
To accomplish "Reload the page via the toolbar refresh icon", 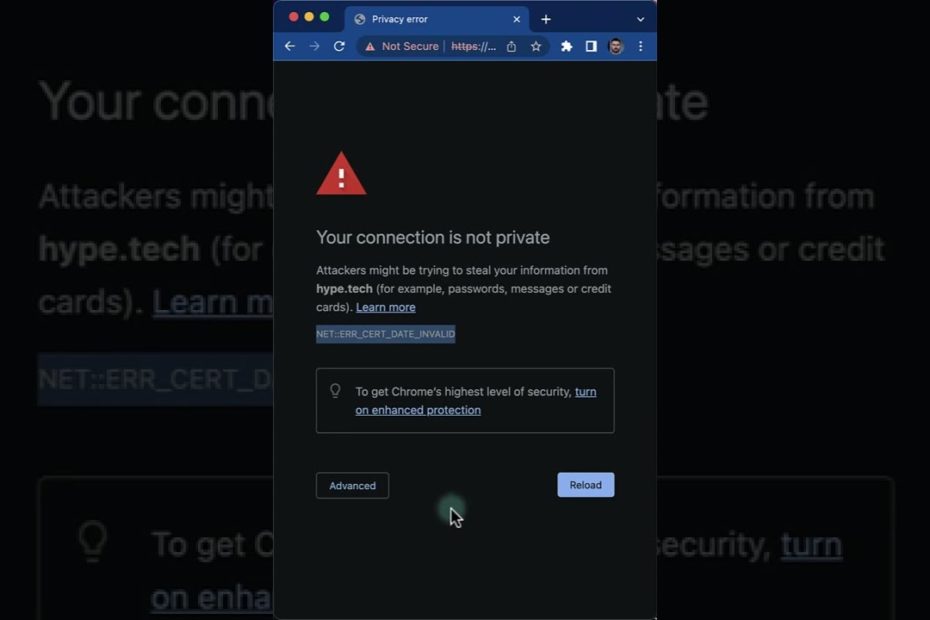I will pos(339,46).
